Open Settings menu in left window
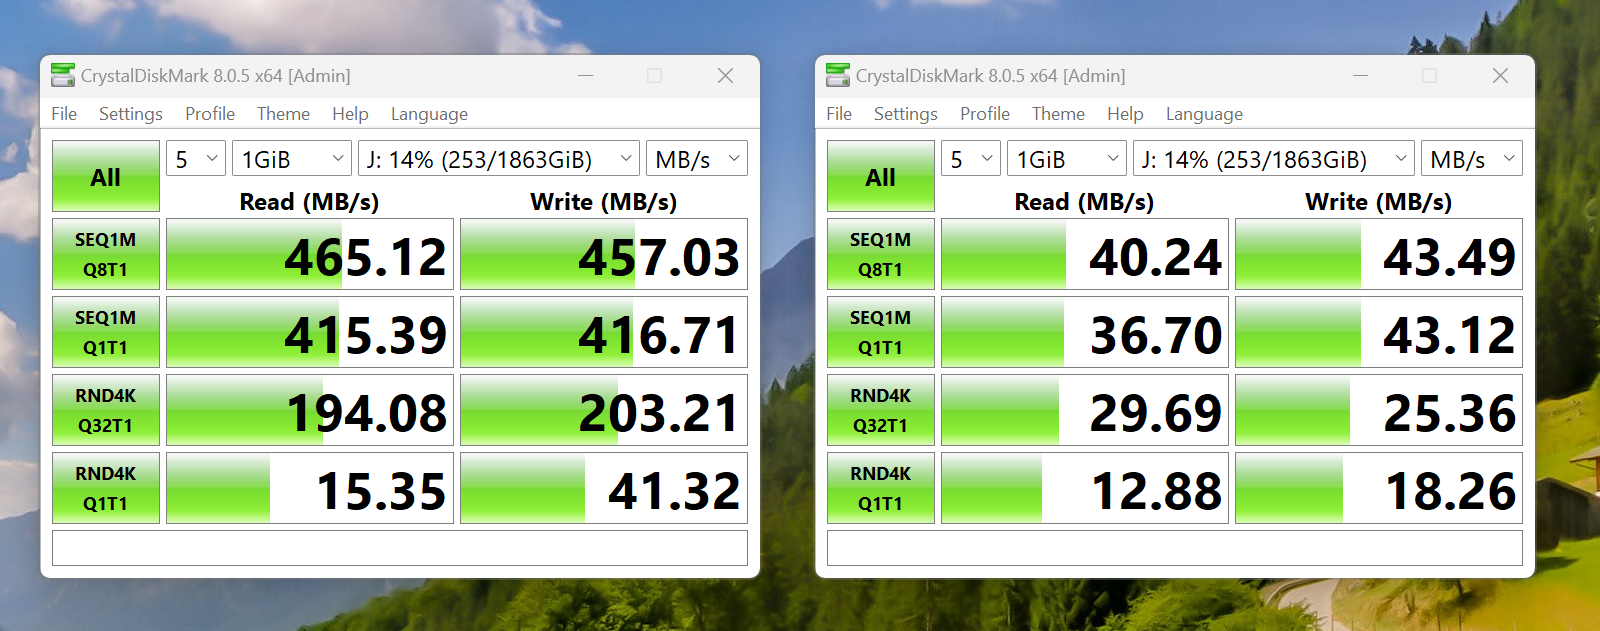The width and height of the screenshot is (1600, 631). tap(130, 114)
